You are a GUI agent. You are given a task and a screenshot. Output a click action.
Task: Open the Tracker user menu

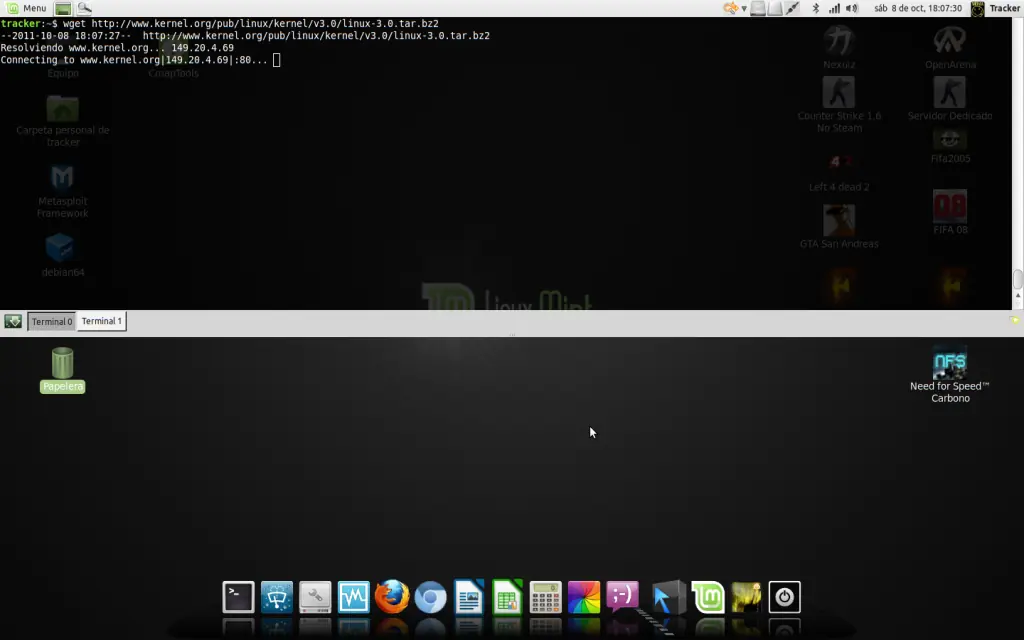[1004, 8]
